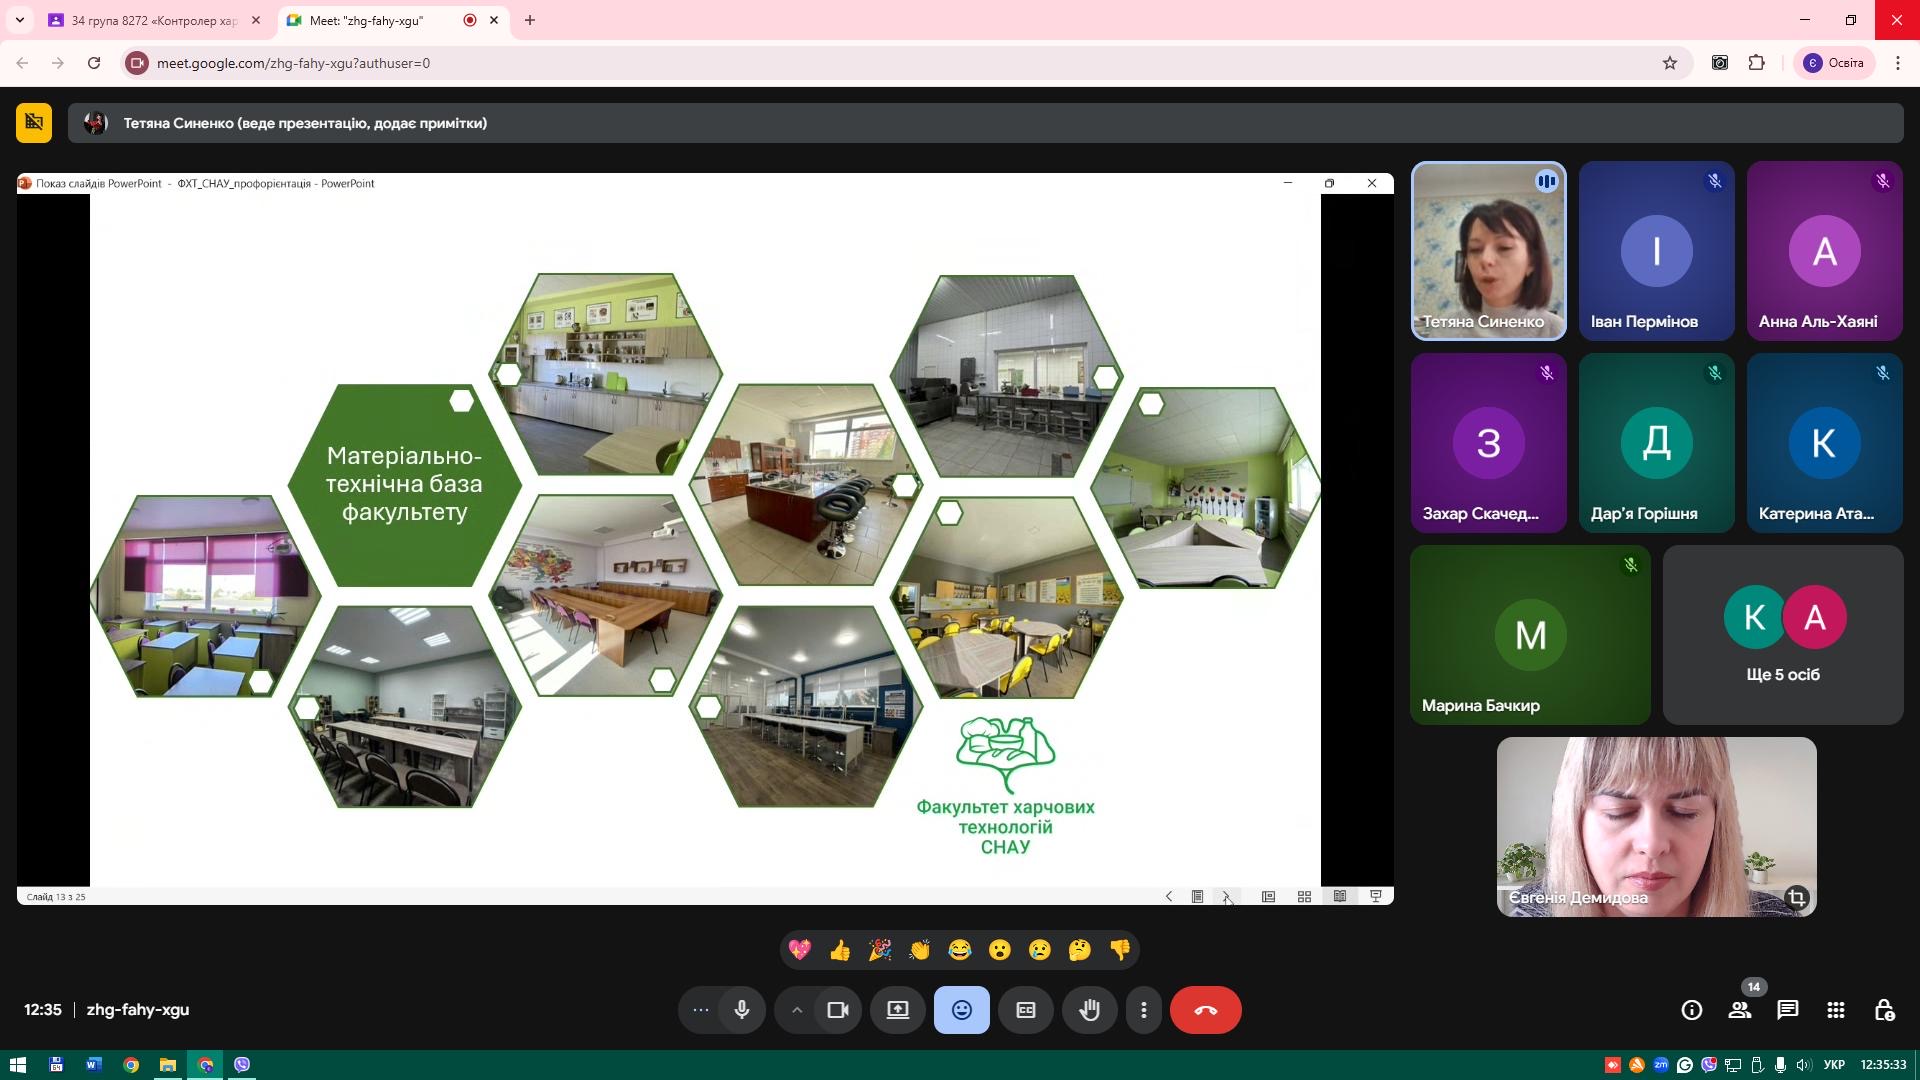Switch to the "34 група 8272" tab

coord(150,20)
